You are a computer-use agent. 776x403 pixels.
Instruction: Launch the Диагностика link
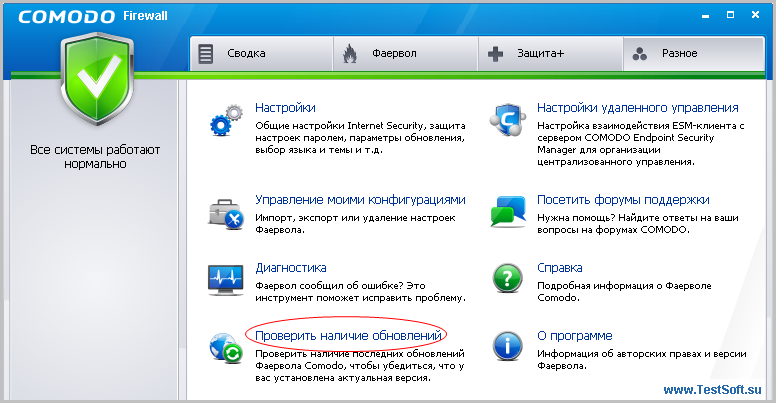point(291,268)
